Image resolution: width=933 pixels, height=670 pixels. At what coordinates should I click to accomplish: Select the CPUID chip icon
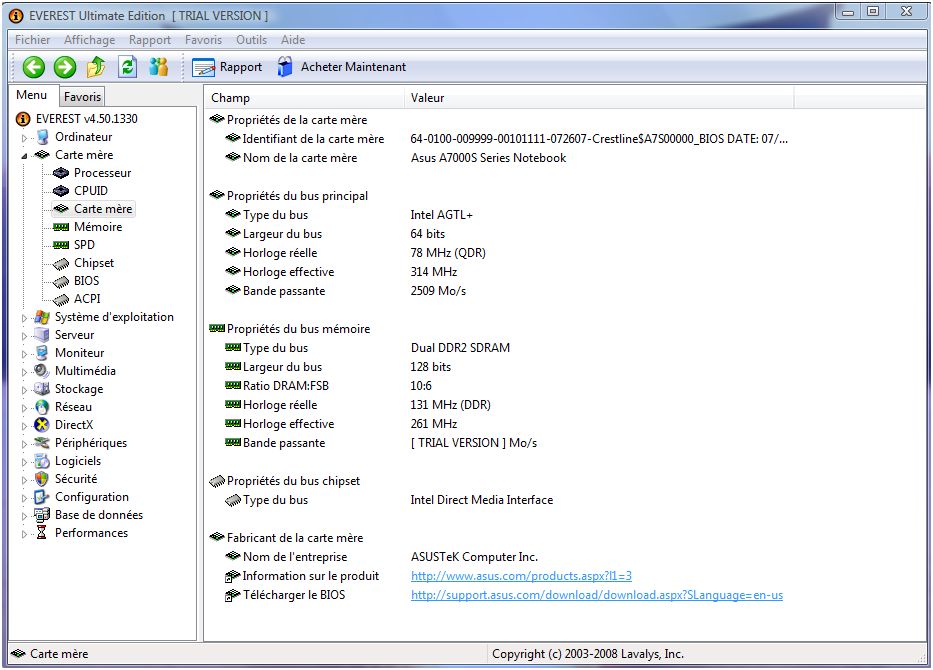(x=61, y=191)
